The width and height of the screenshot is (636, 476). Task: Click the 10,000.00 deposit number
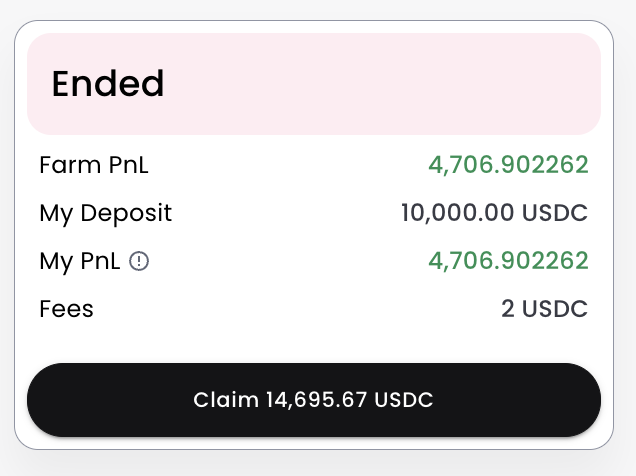tap(457, 213)
